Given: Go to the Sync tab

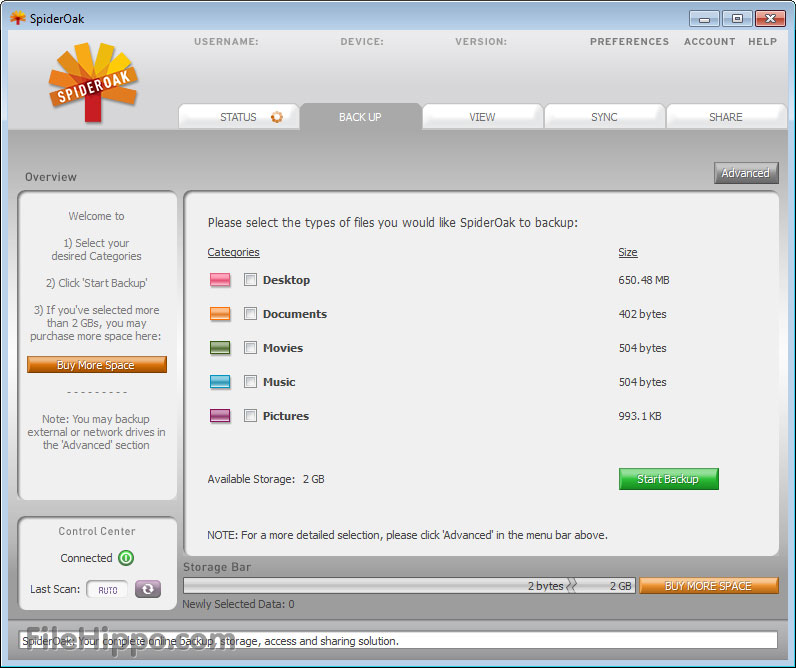Looking at the screenshot, I should pyautogui.click(x=604, y=117).
